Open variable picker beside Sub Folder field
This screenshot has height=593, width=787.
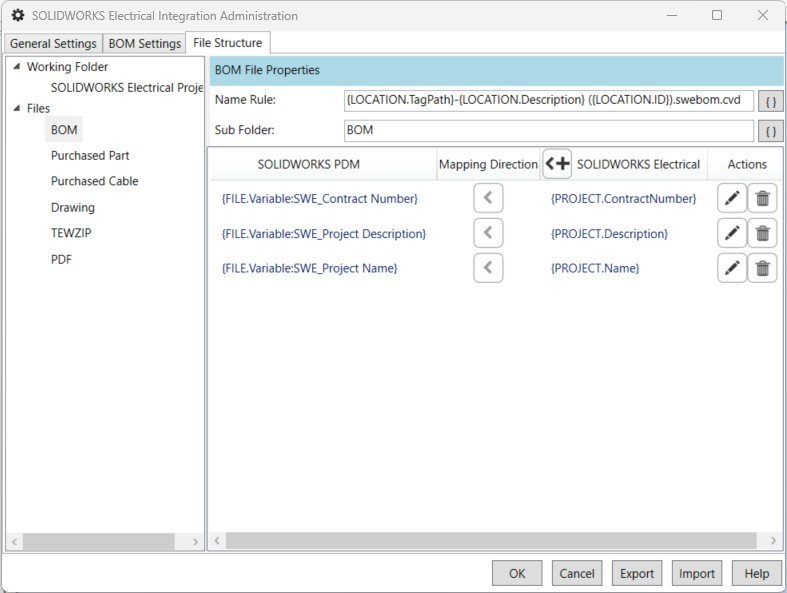770,131
